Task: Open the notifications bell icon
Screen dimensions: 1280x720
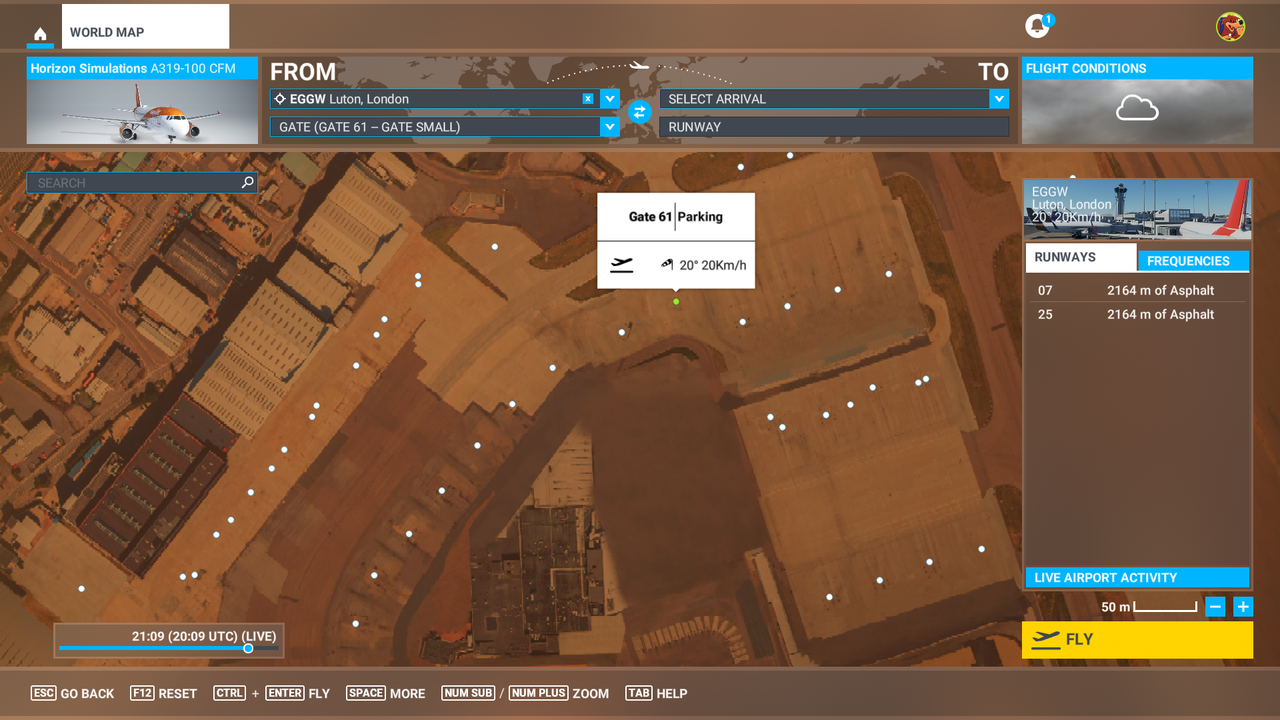Action: click(1038, 26)
